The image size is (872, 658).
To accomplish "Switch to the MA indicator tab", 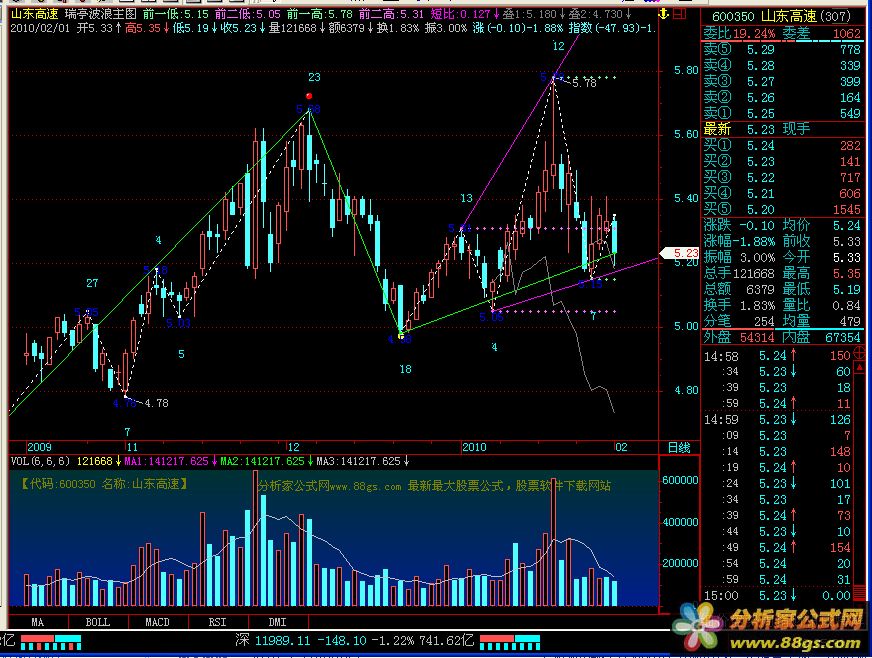I will click(x=37, y=622).
